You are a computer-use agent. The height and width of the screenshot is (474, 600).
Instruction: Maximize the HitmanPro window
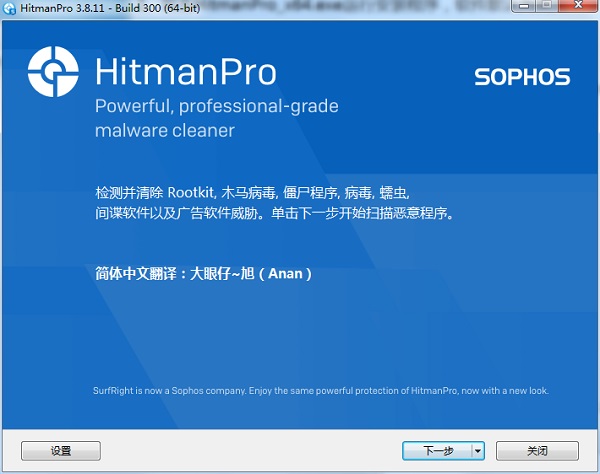[547, 6]
